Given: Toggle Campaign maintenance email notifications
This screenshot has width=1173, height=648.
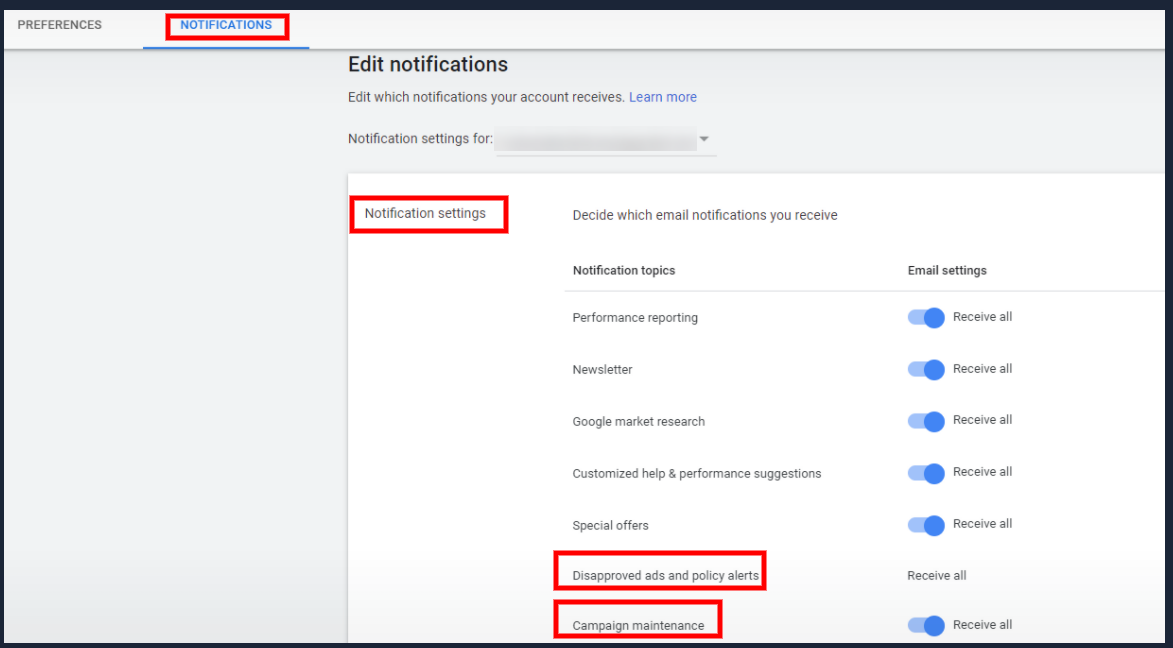Looking at the screenshot, I should click(x=926, y=625).
